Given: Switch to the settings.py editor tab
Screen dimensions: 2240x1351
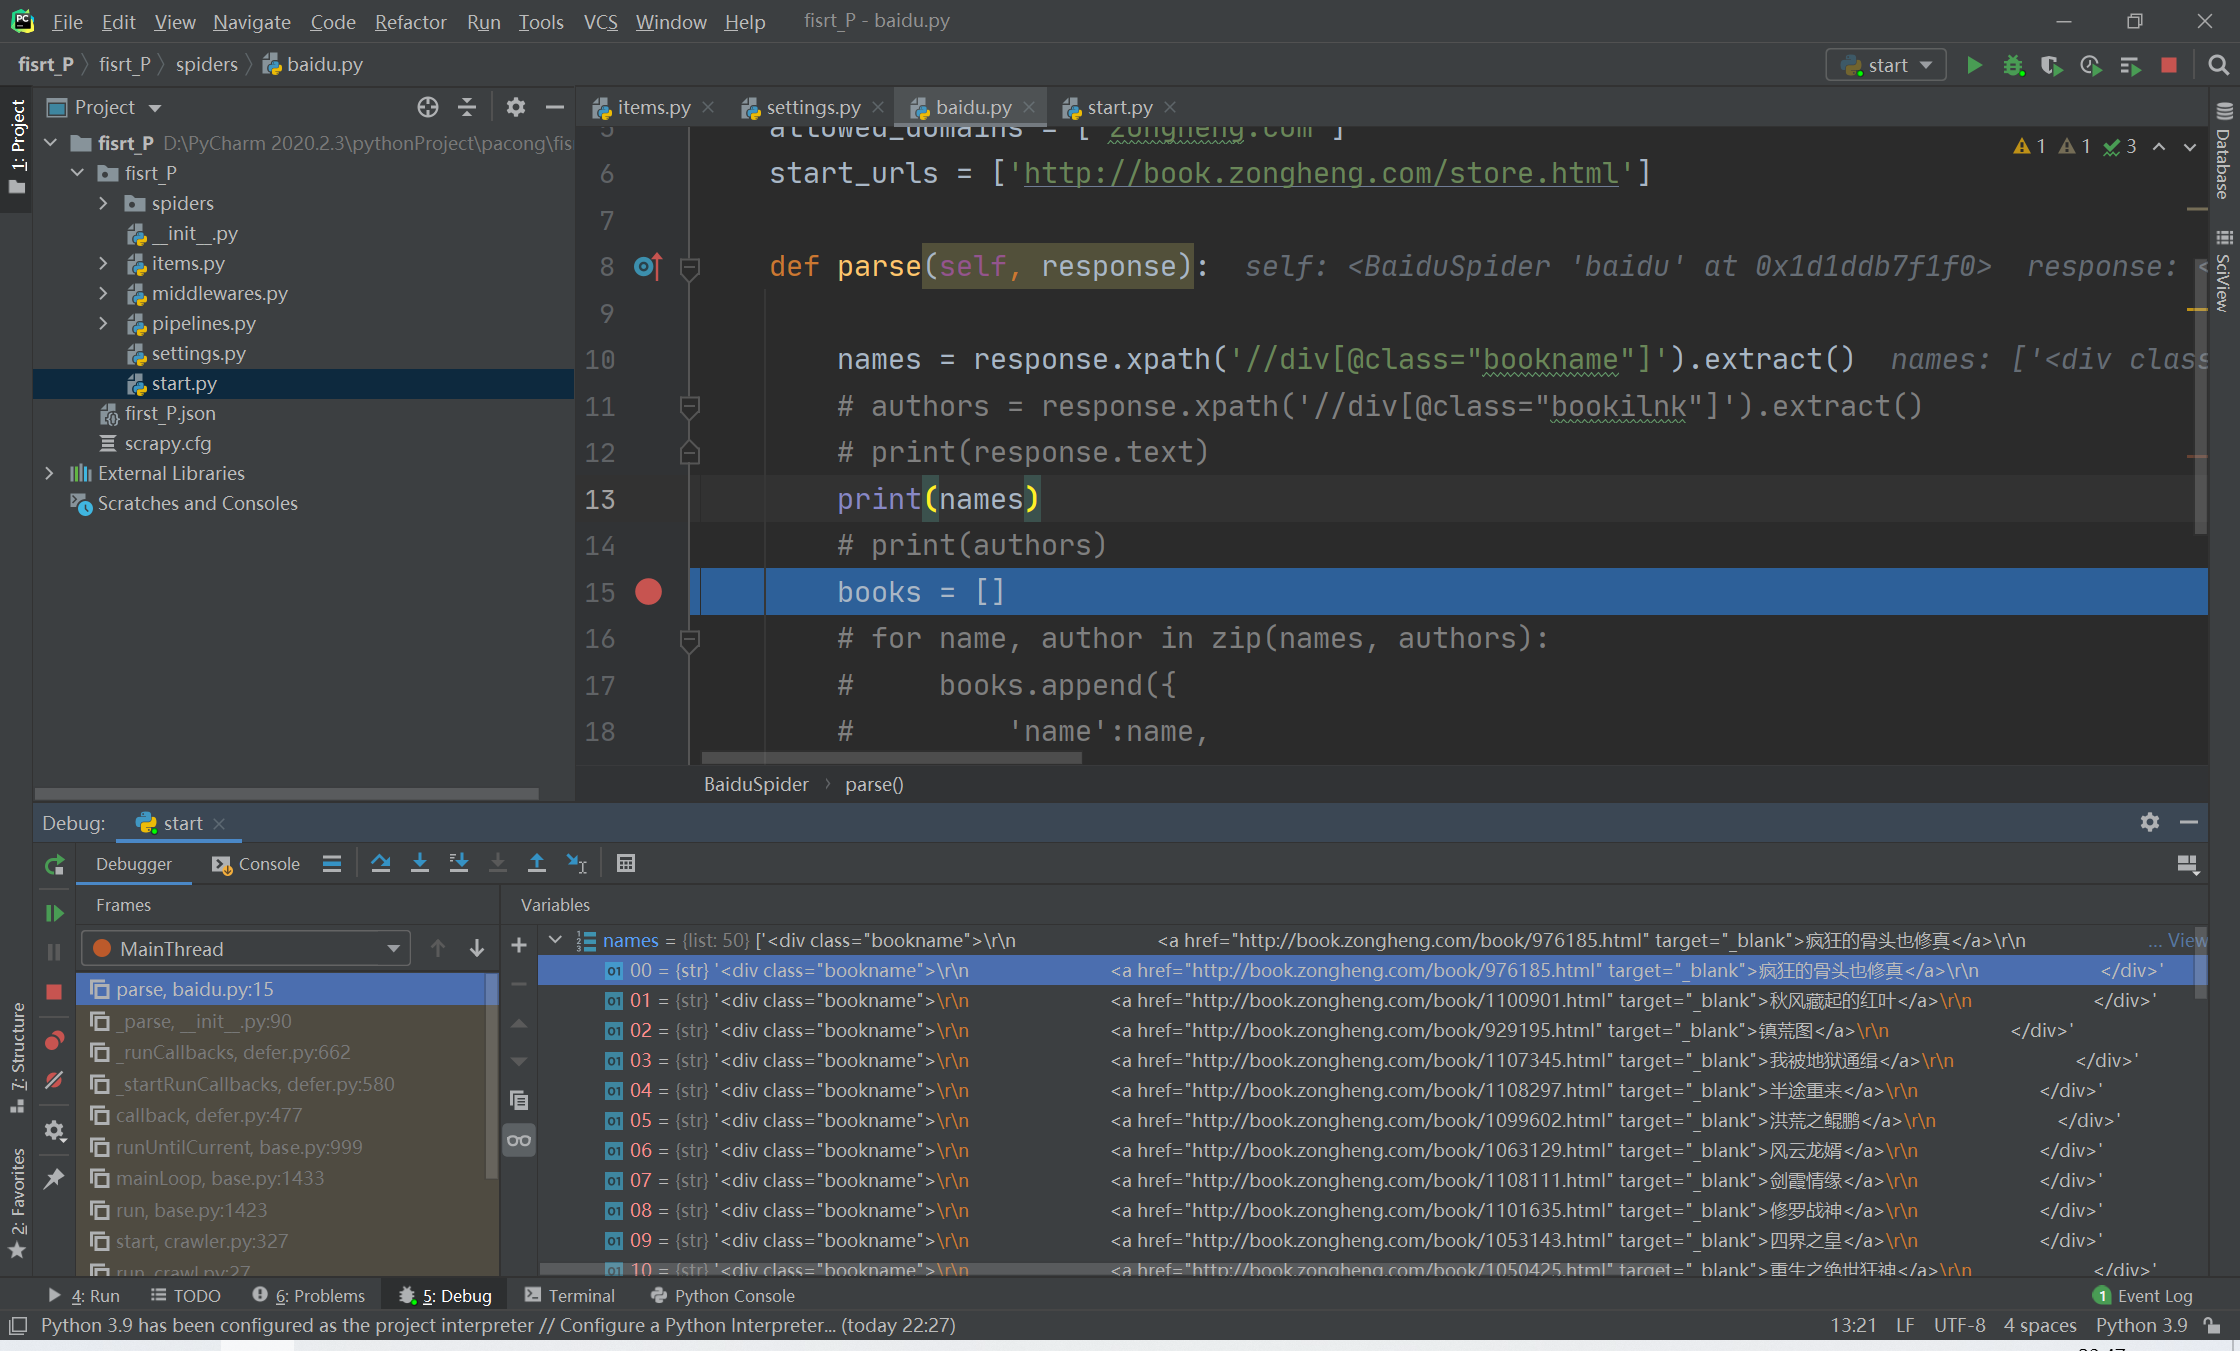Looking at the screenshot, I should tap(812, 107).
